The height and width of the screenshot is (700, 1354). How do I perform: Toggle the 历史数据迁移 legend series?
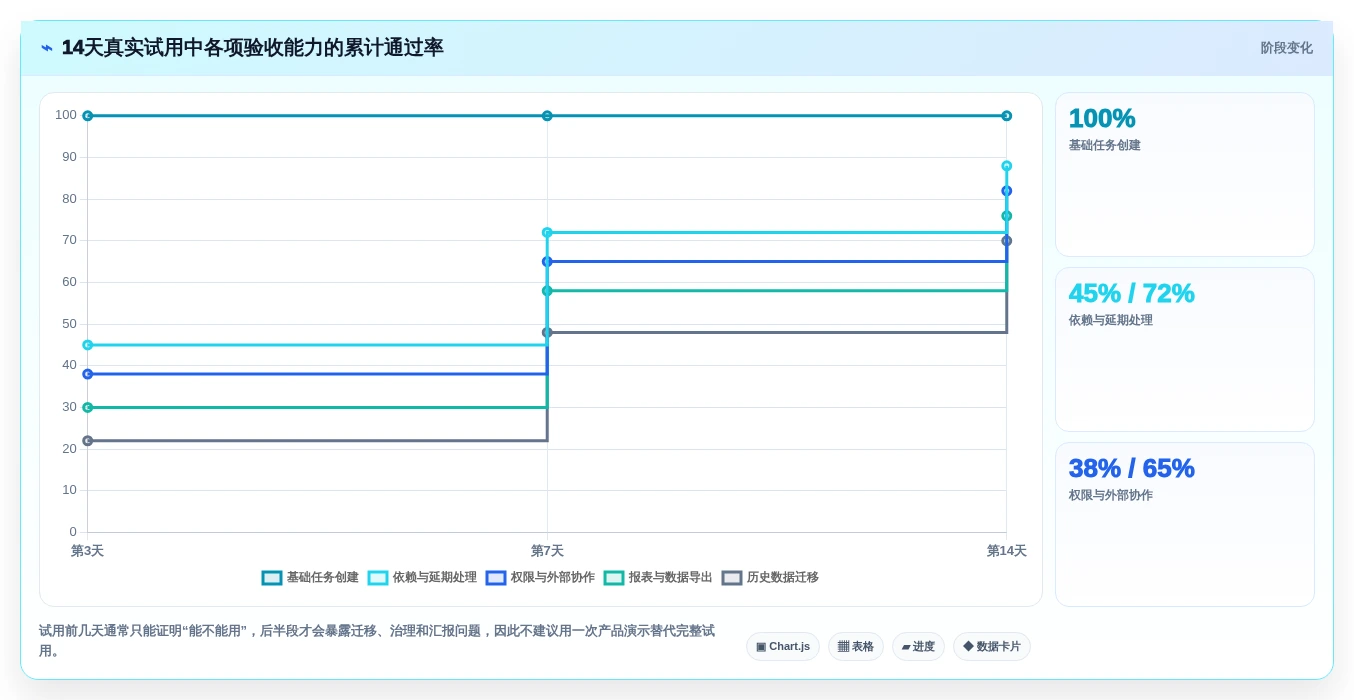770,578
